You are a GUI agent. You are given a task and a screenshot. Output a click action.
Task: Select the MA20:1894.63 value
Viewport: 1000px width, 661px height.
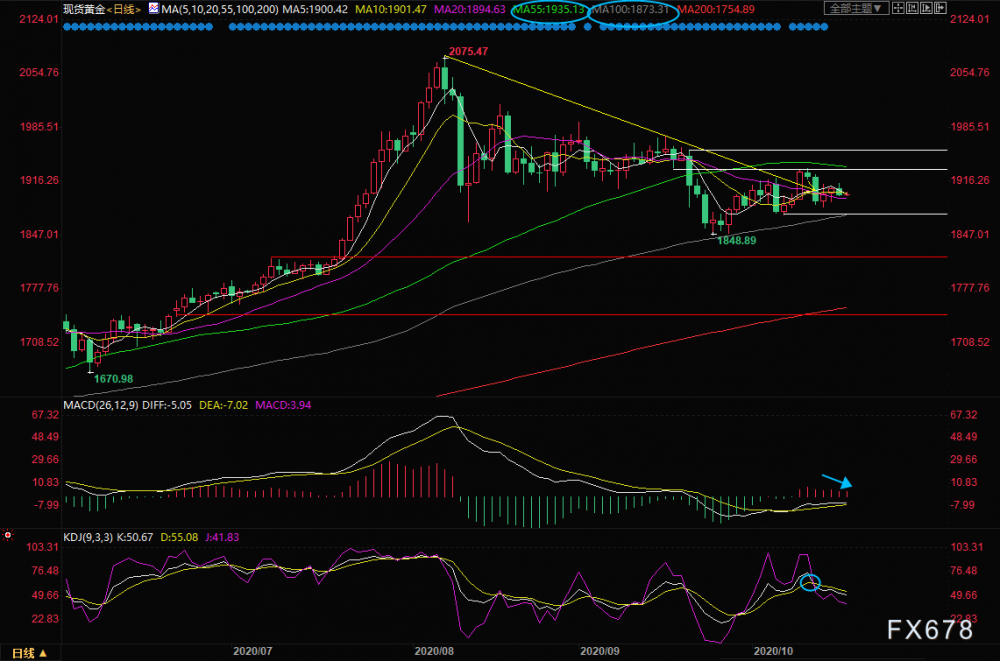[x=469, y=9]
